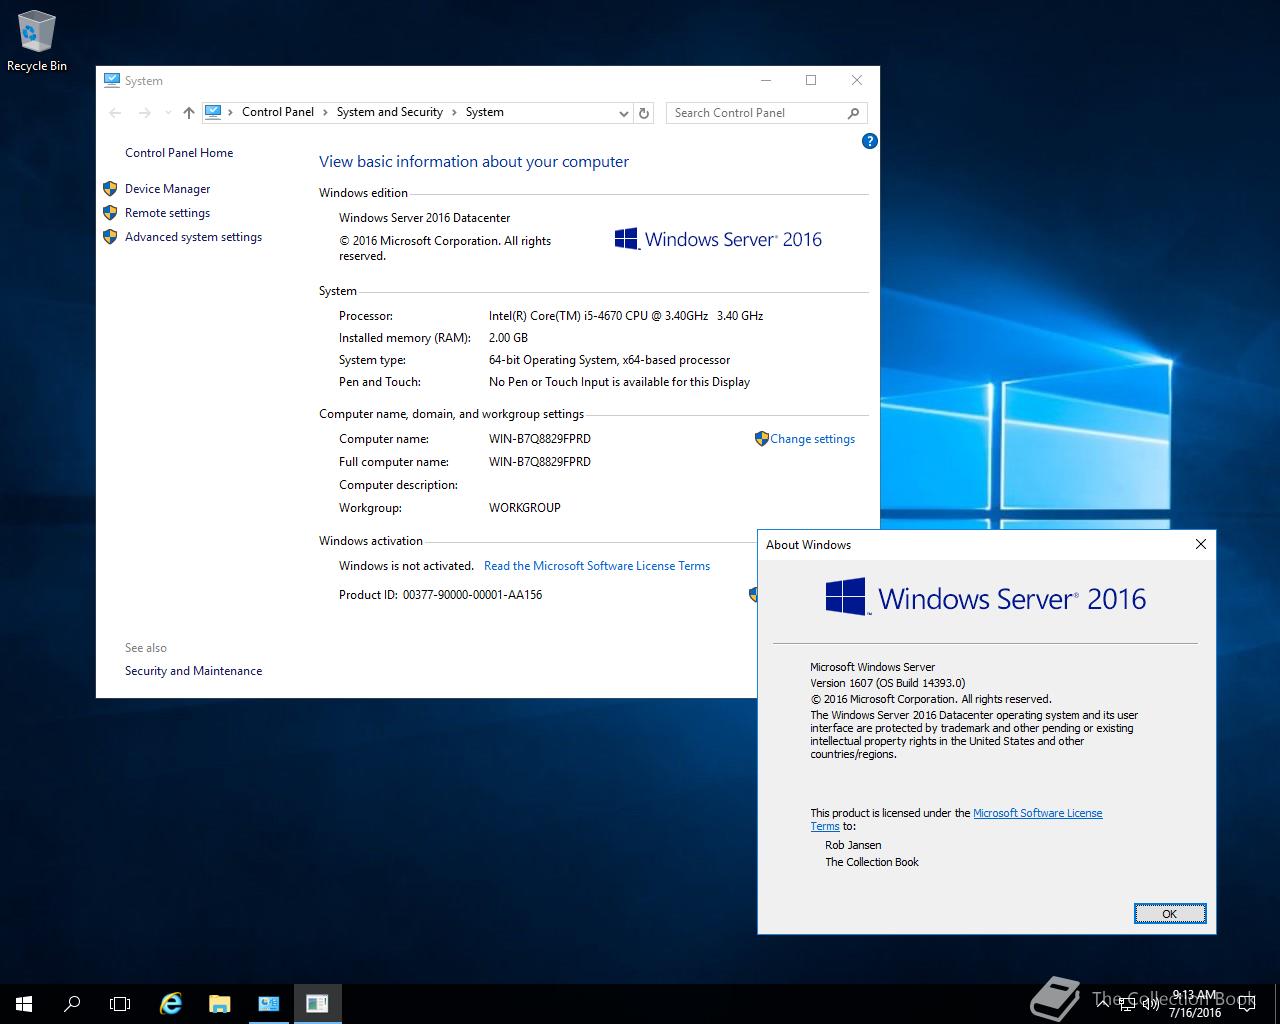Minimize the System window
1280x1024 pixels.
point(765,80)
